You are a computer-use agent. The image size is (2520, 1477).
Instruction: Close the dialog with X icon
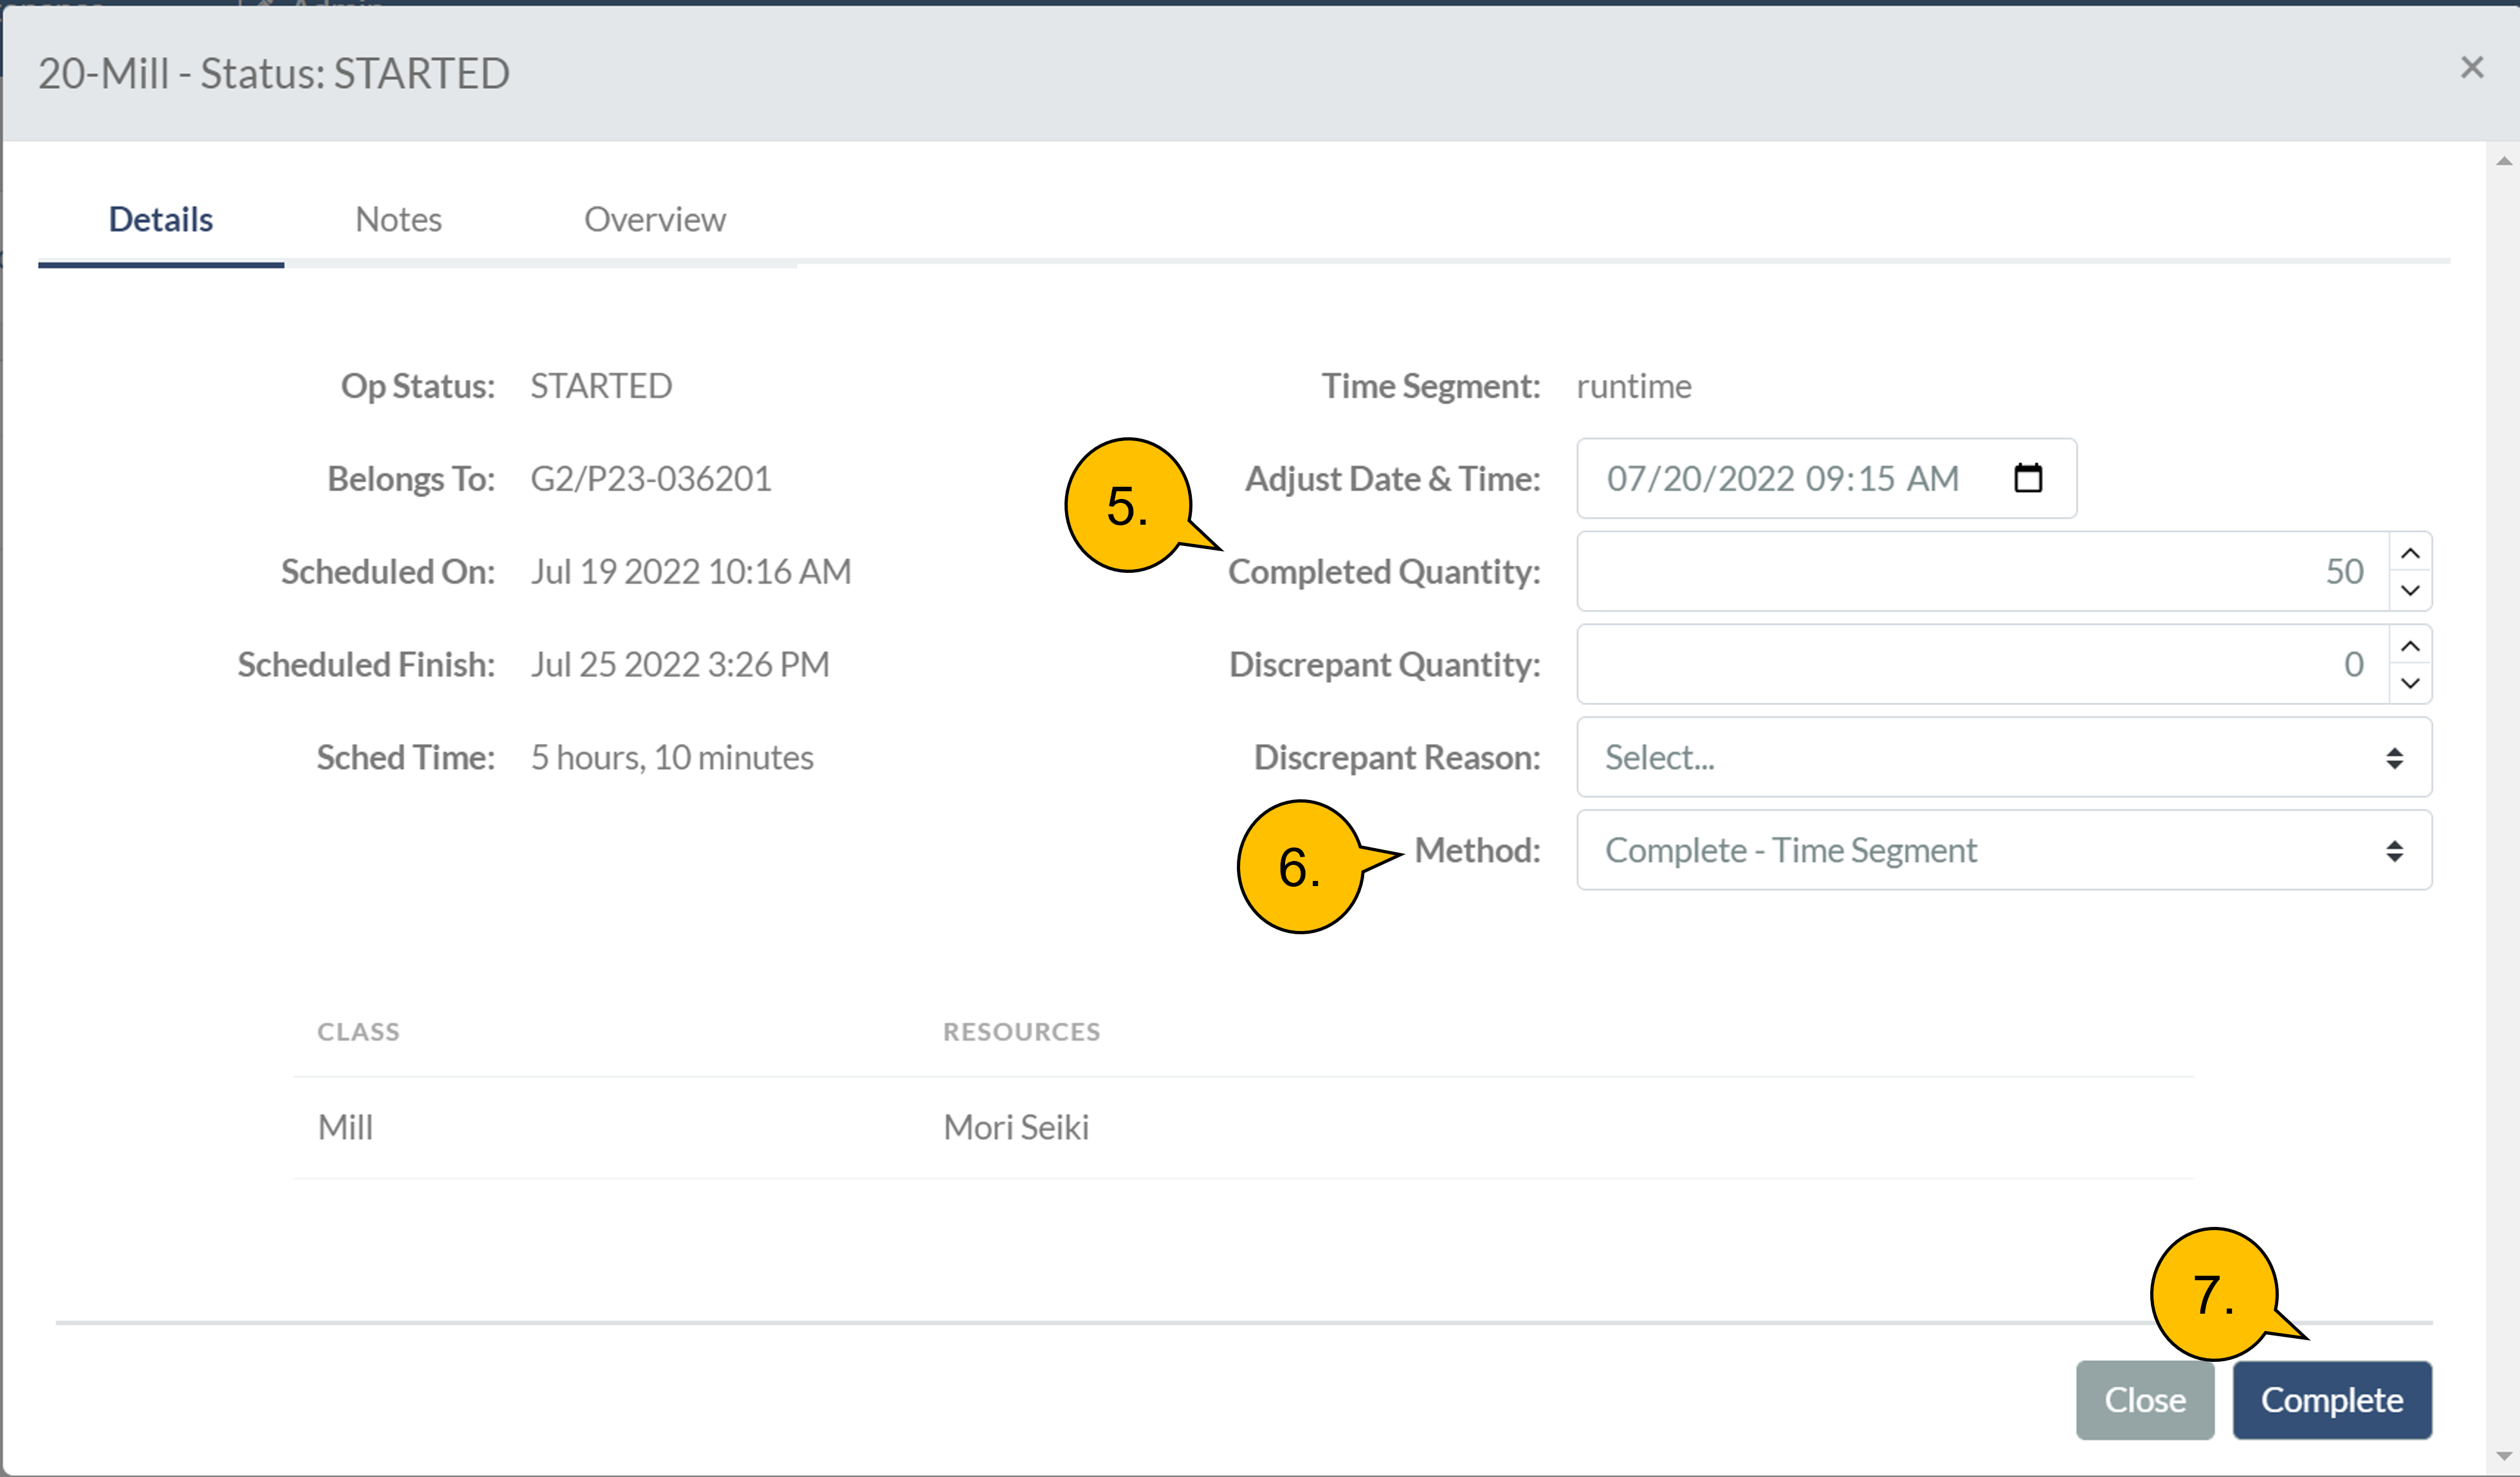click(2472, 68)
